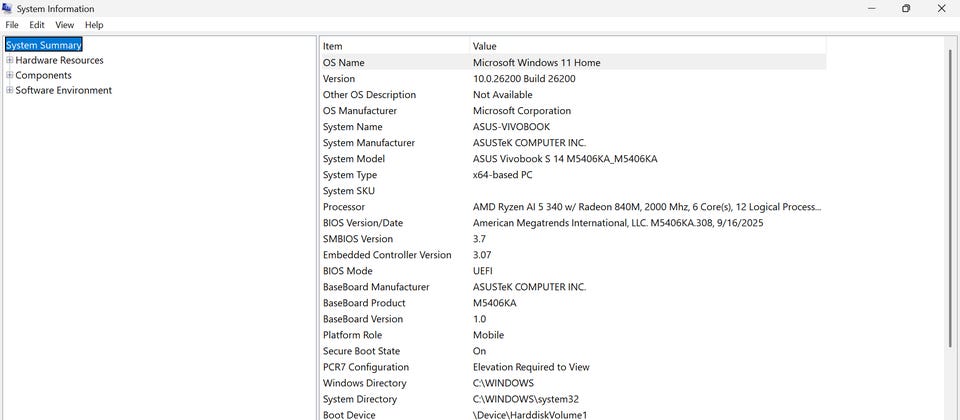Select the OS Name row label

(343, 62)
